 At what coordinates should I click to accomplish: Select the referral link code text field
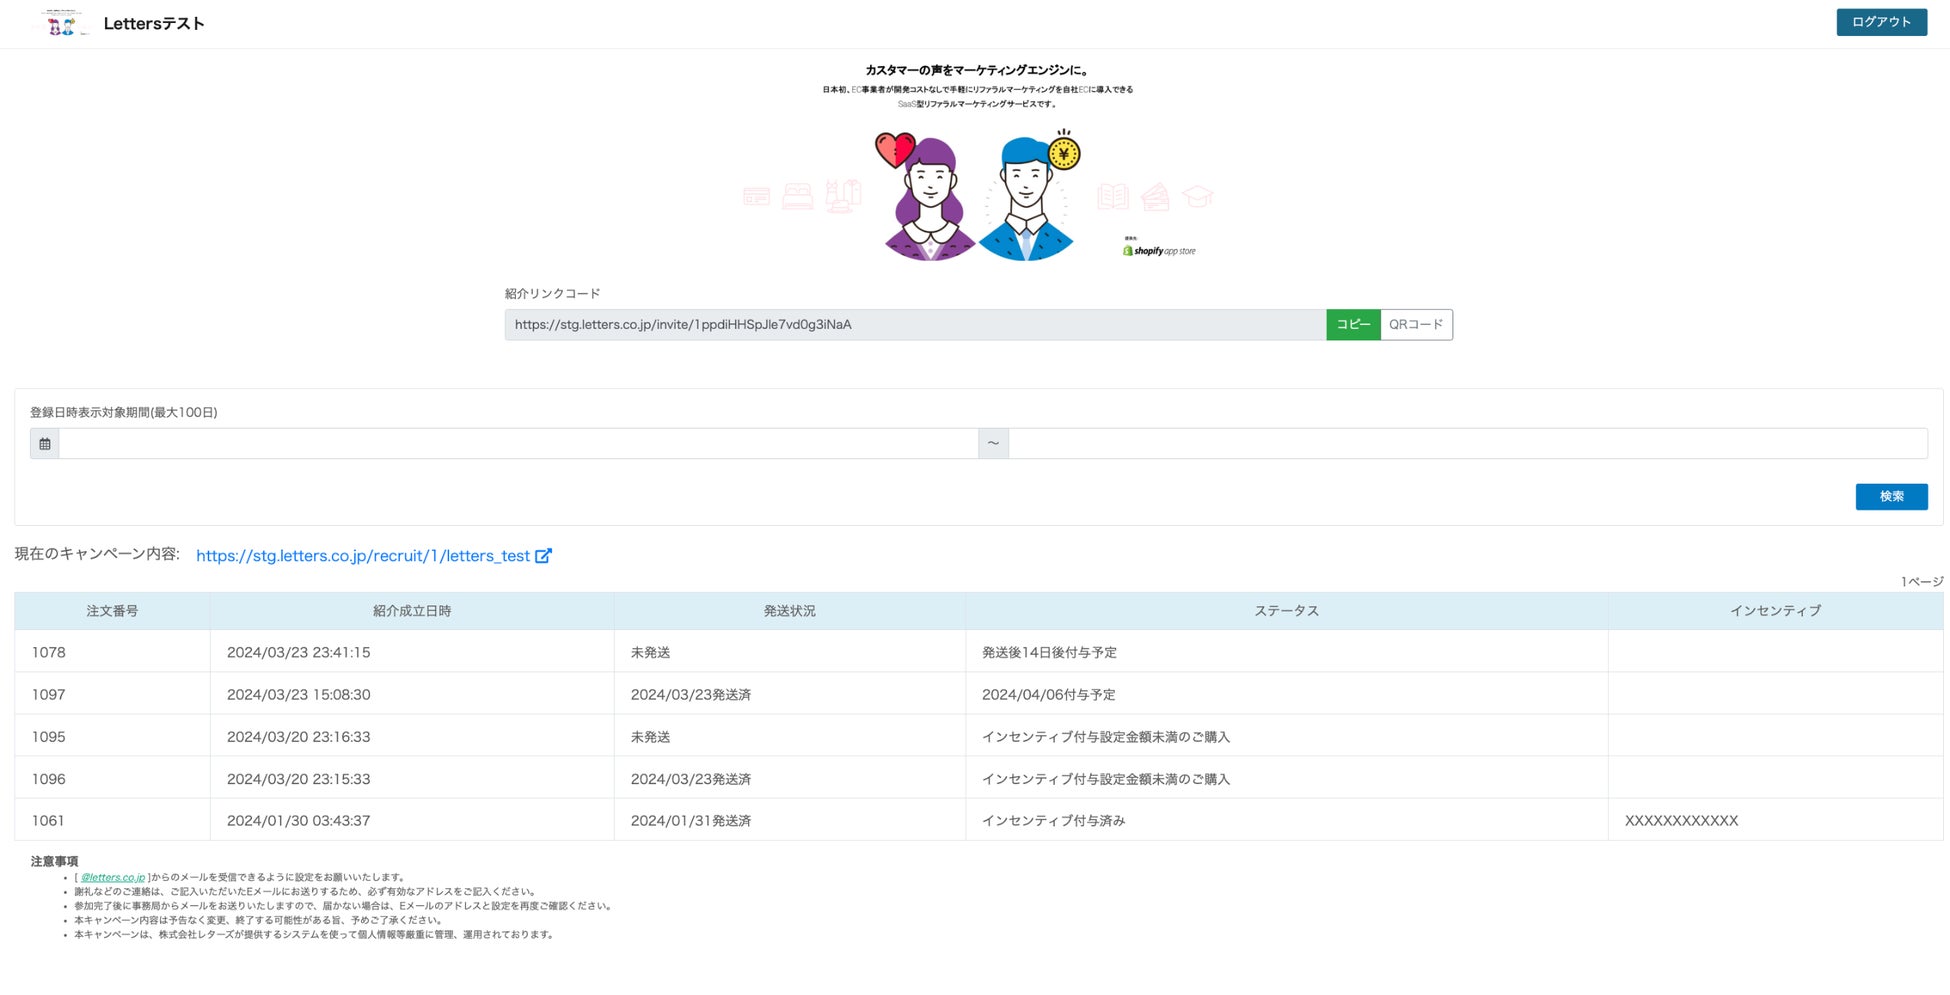pyautogui.click(x=915, y=325)
